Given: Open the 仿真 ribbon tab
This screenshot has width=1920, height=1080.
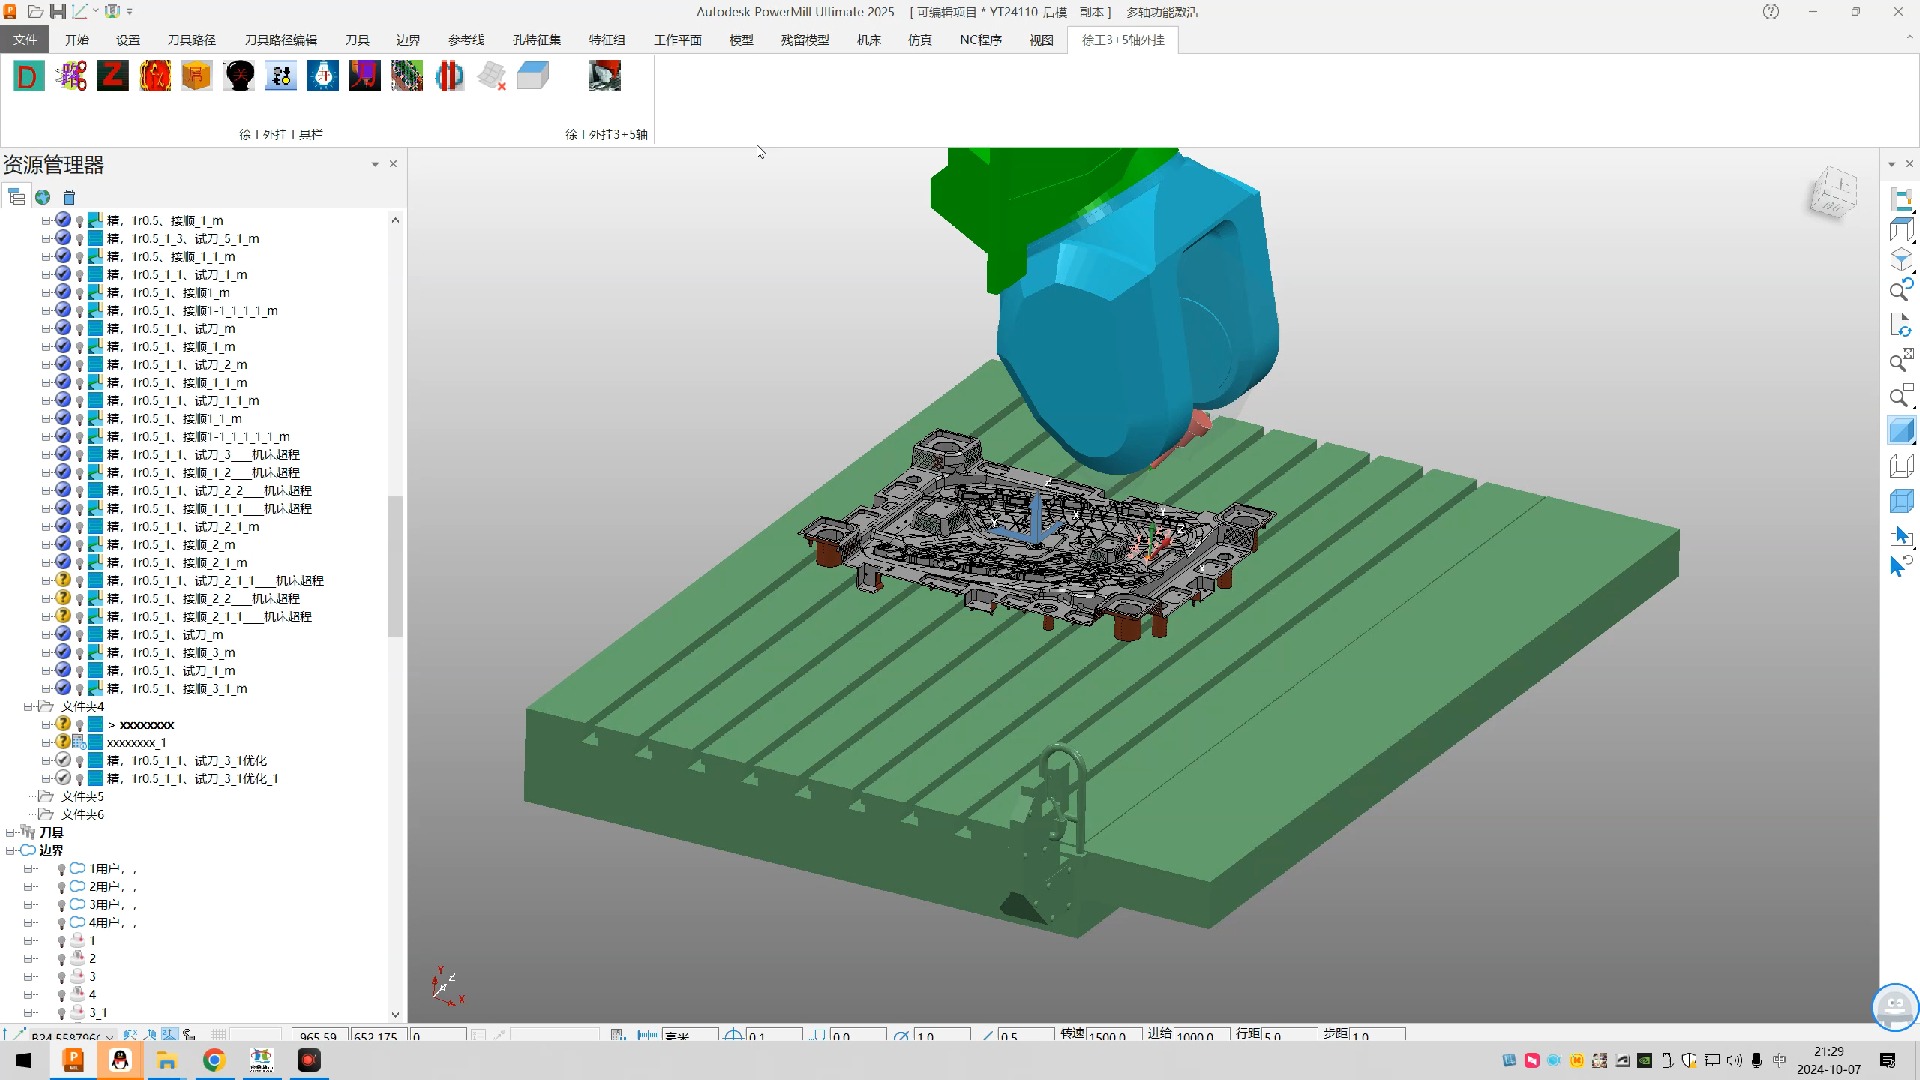Looking at the screenshot, I should pyautogui.click(x=920, y=40).
